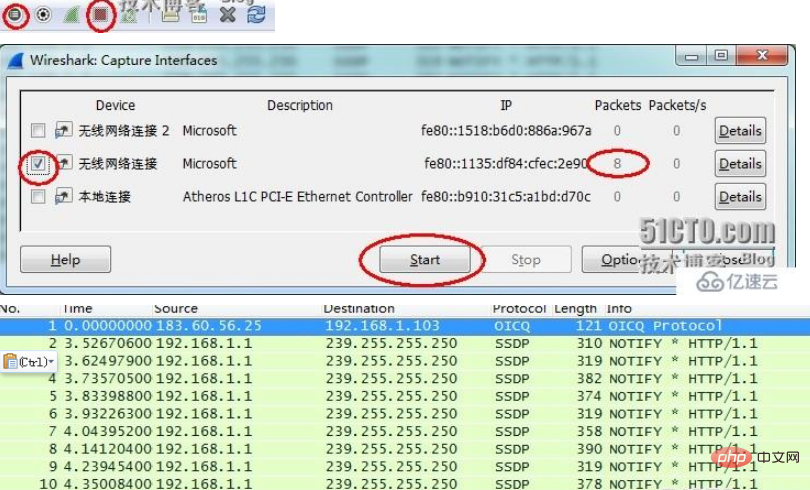810x490 pixels.
Task: Click the Options button in dialog
Action: tap(620, 259)
